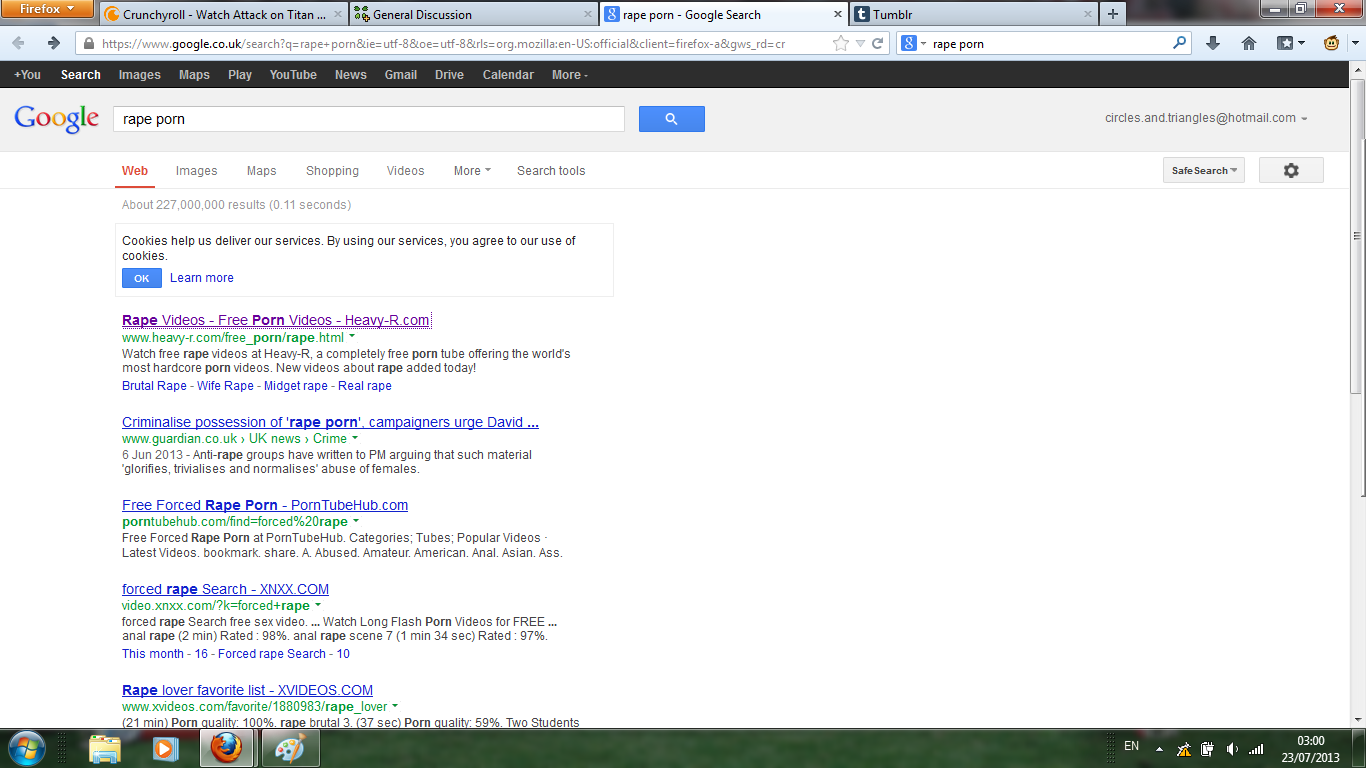Open the Learn more cookies link
Screen dimensions: 1366x768
(202, 278)
